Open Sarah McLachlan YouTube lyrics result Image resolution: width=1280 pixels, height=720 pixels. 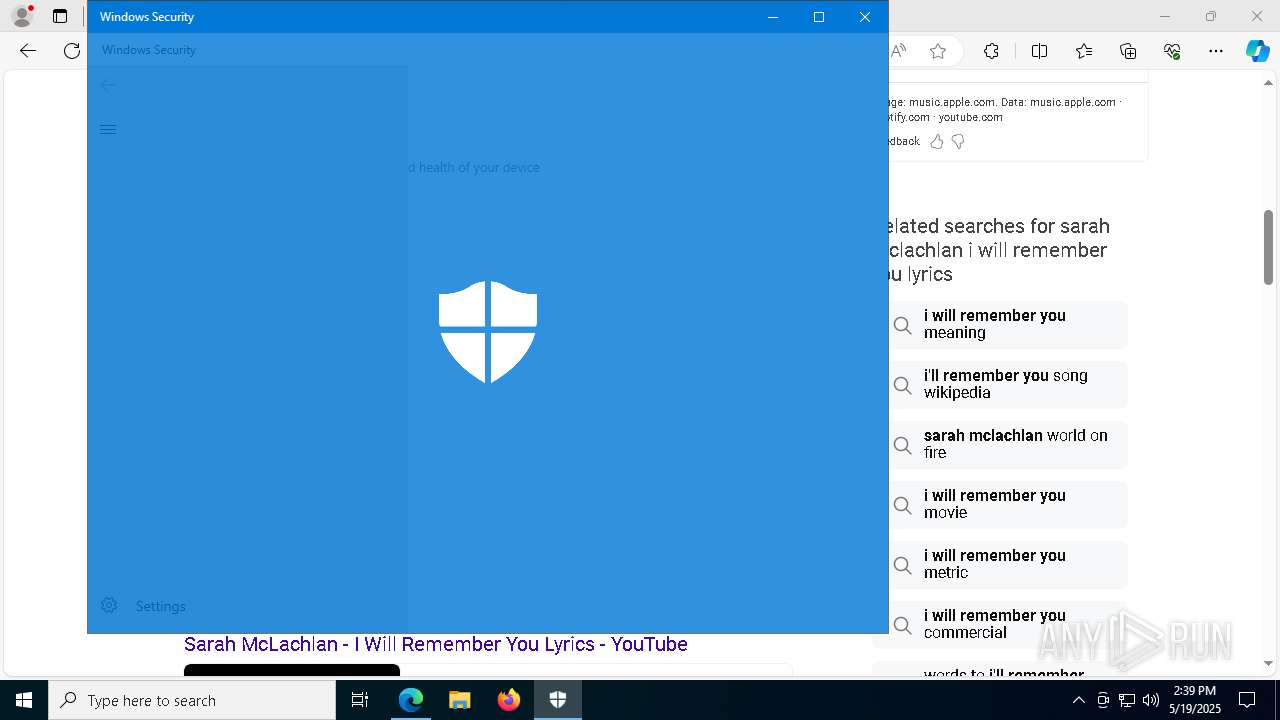(436, 644)
